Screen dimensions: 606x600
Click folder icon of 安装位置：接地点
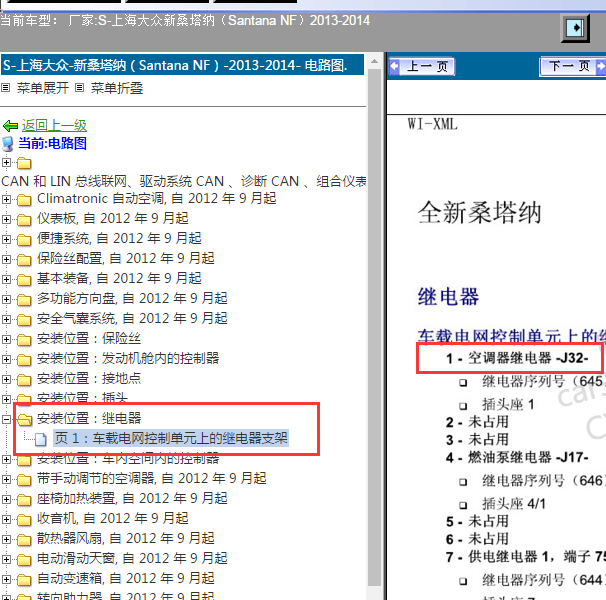(x=24, y=380)
